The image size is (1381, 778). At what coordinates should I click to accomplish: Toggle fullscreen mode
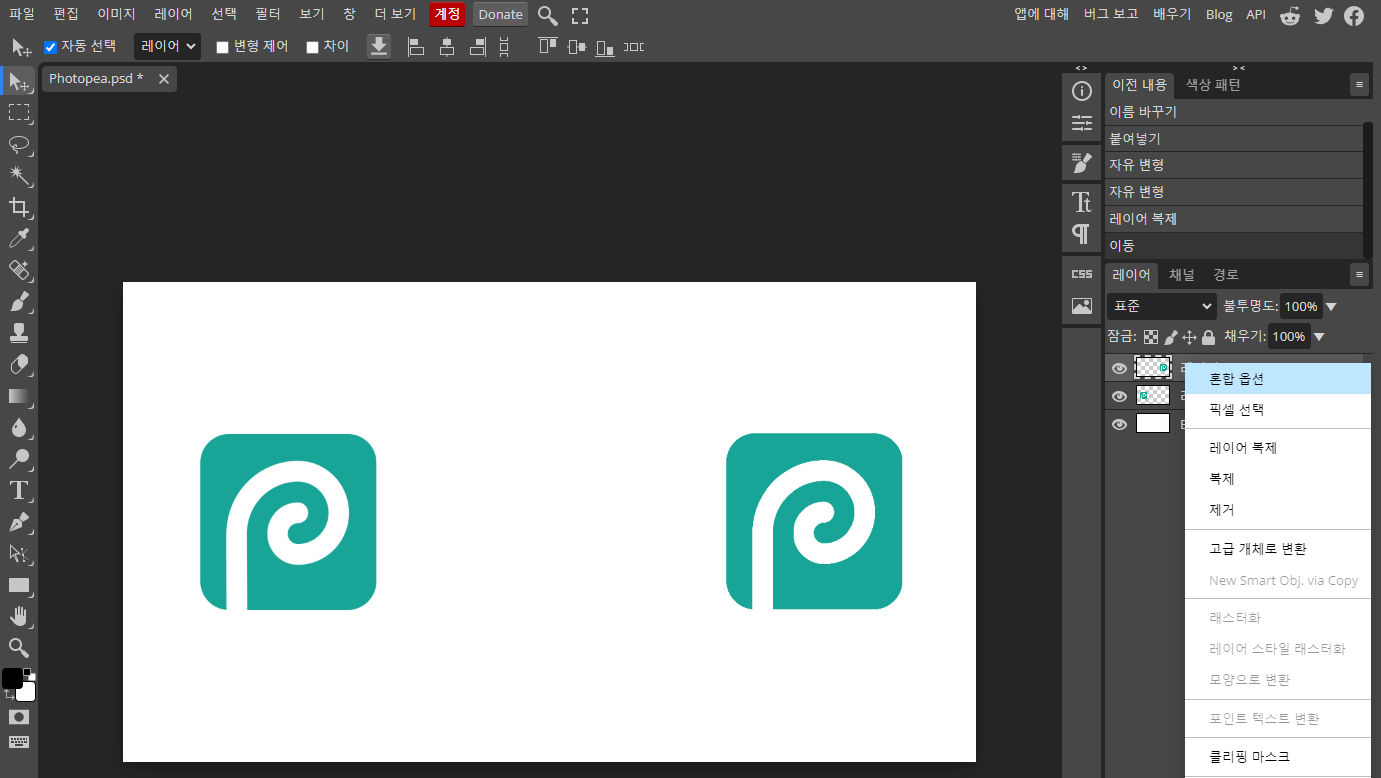point(580,15)
